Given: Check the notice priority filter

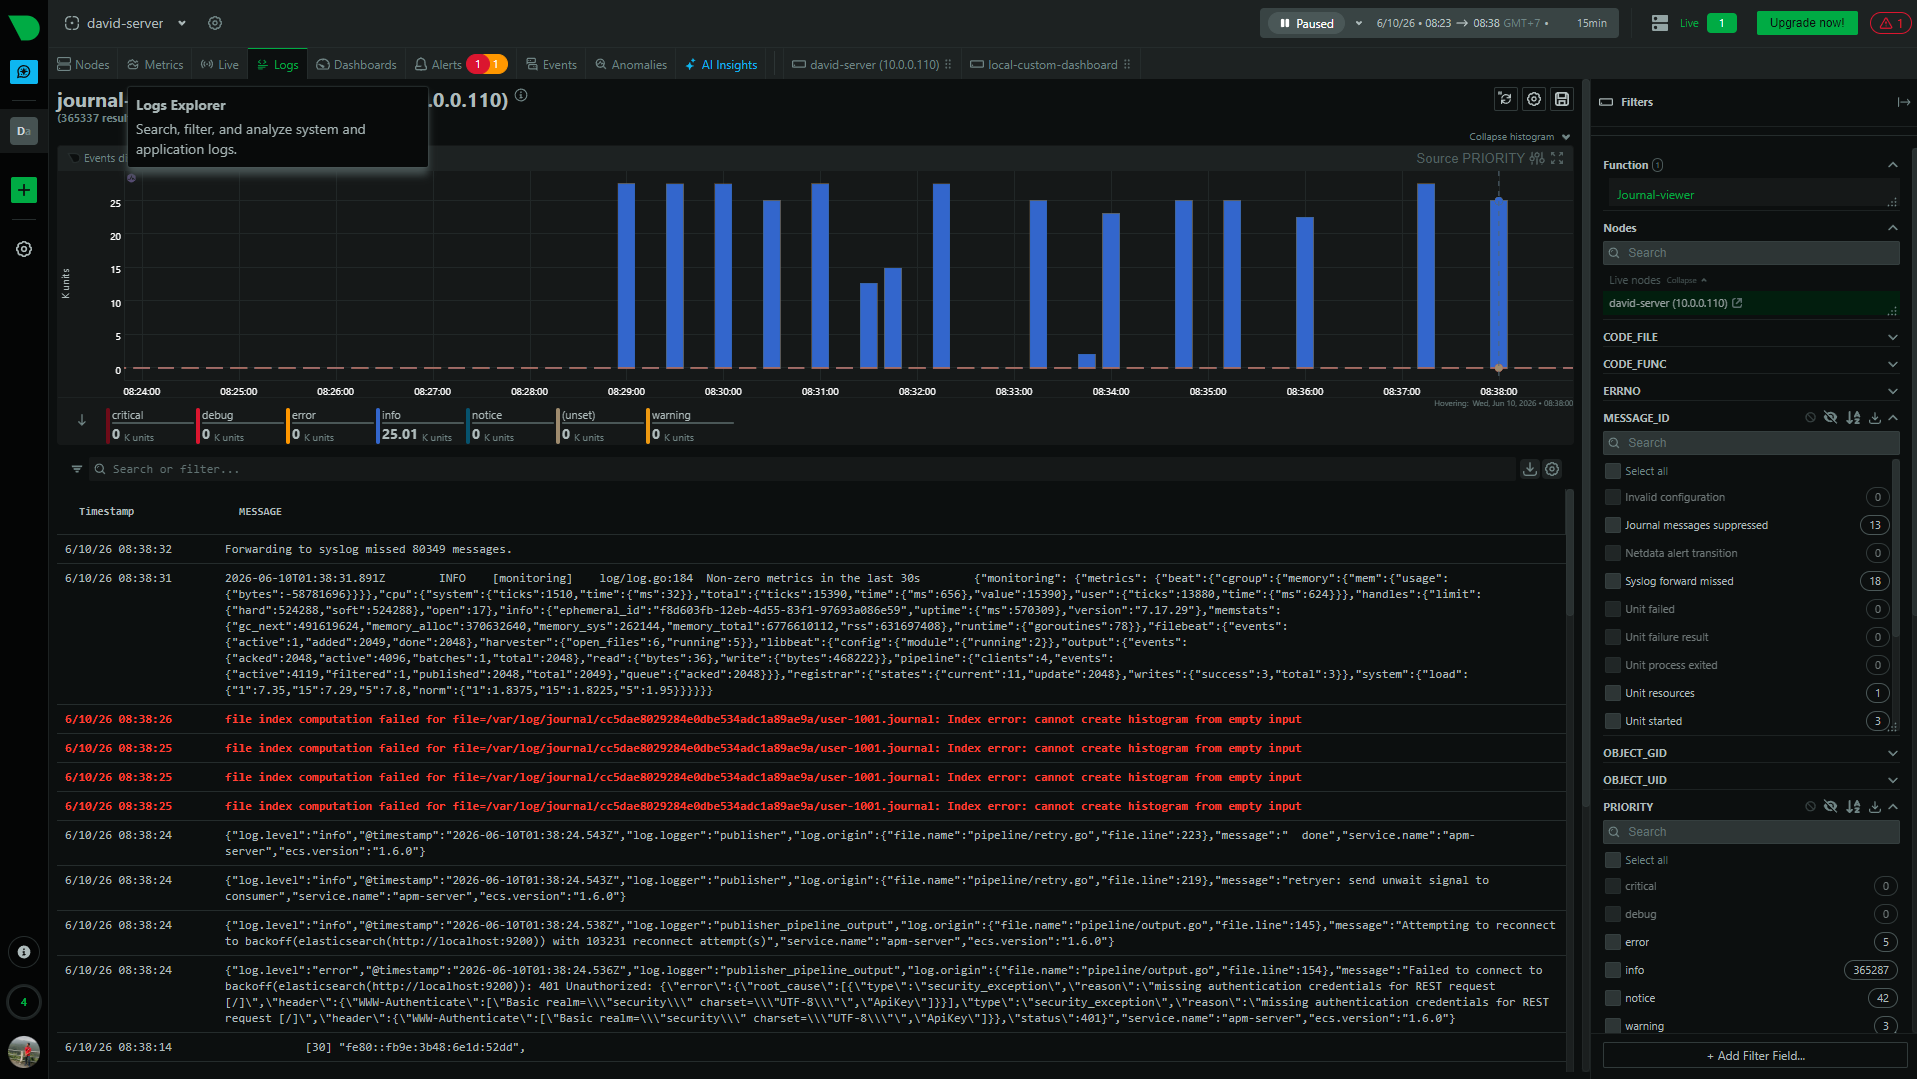Looking at the screenshot, I should tap(1612, 998).
